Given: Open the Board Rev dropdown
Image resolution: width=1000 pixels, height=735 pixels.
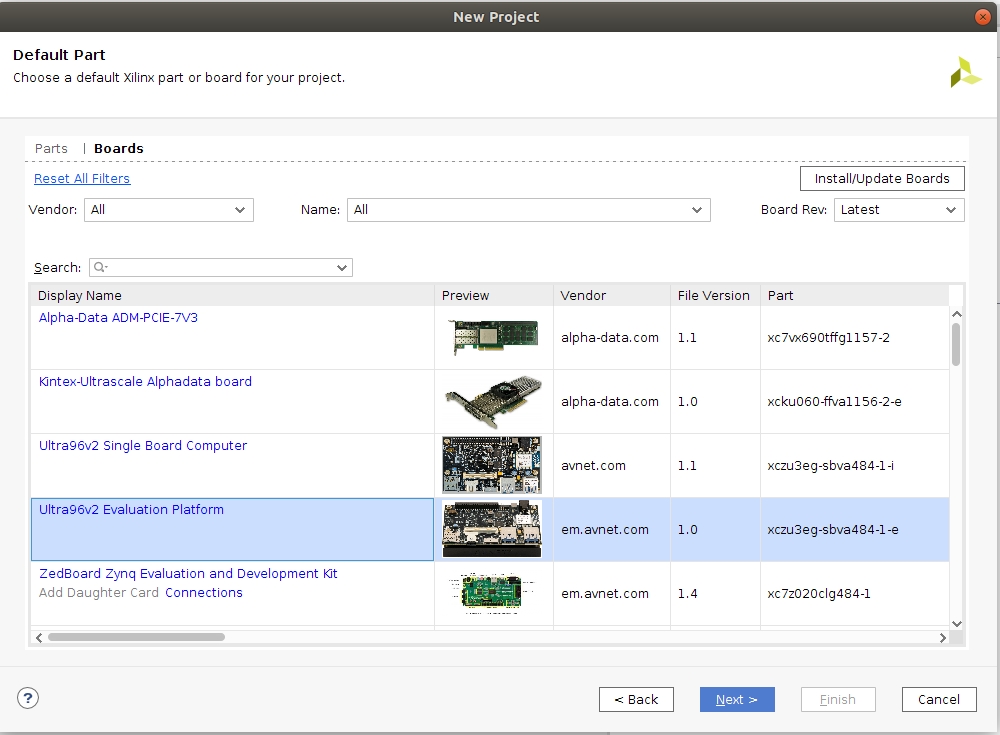Looking at the screenshot, I should click(898, 210).
